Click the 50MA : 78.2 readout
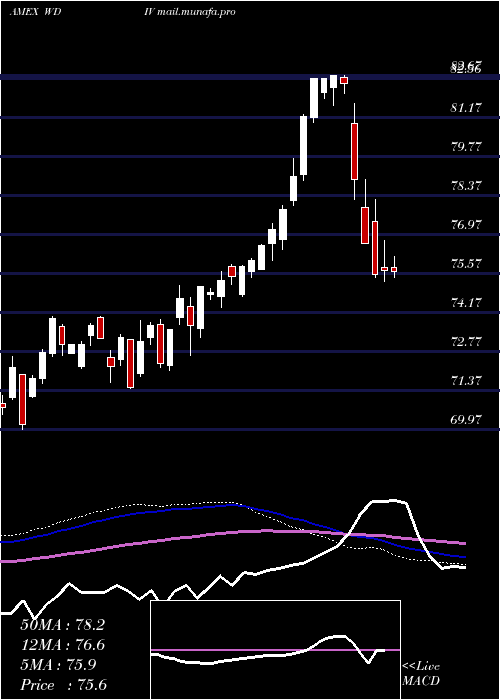This screenshot has height=700, width=500. point(62,625)
